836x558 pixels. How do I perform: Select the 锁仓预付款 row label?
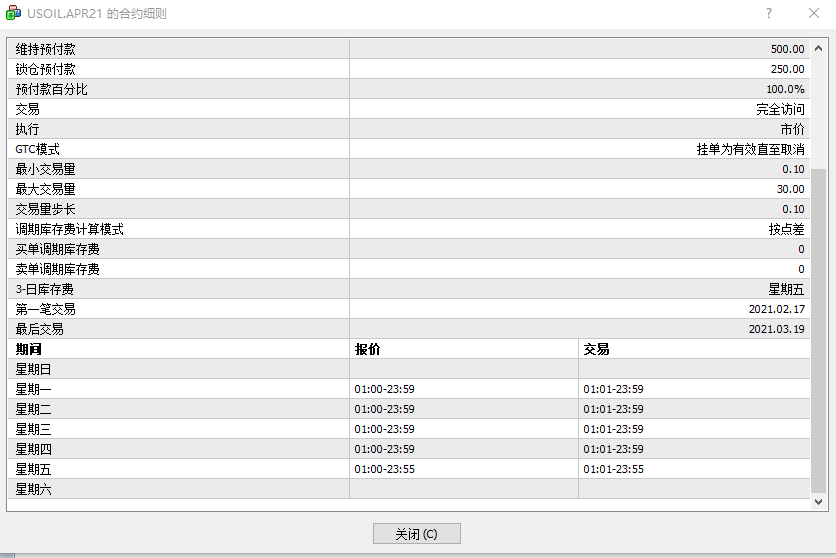pos(45,69)
